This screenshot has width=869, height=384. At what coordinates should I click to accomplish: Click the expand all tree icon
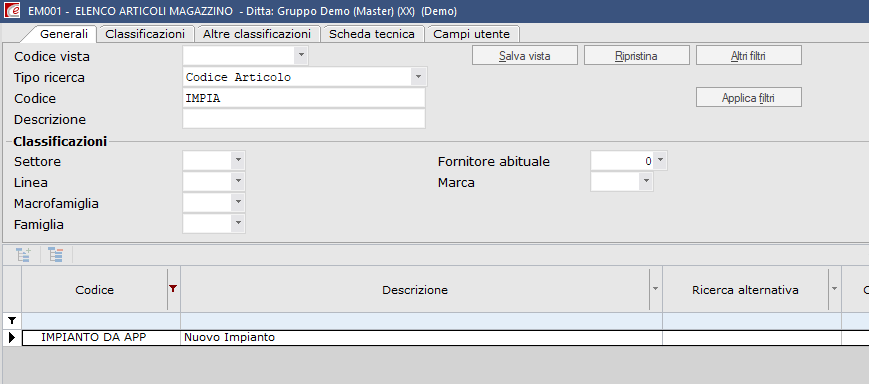23,255
